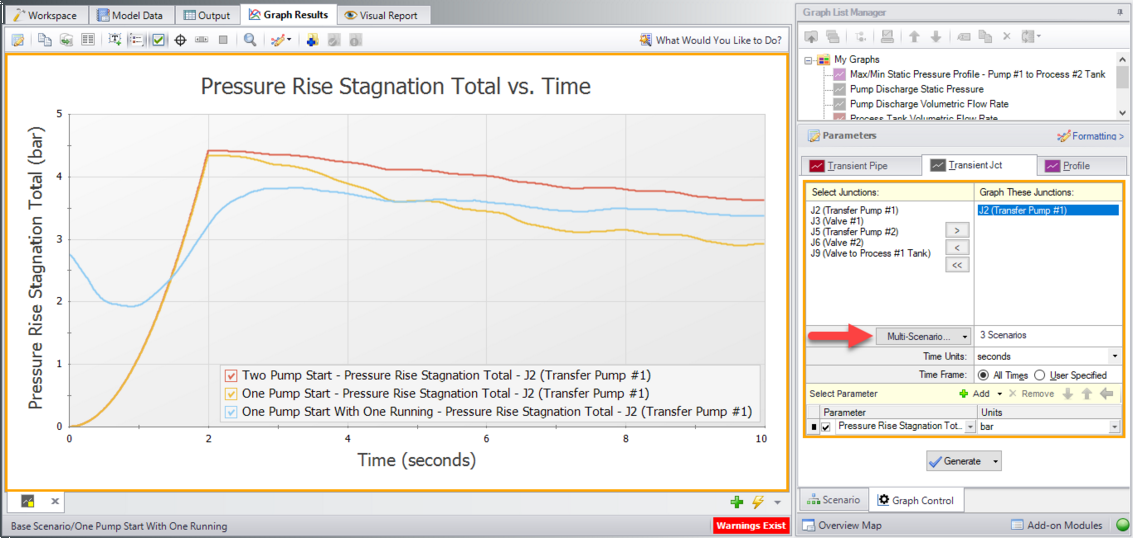The image size is (1133, 538).
Task: Click the red Warnings Exist indicator
Action: pos(749,525)
